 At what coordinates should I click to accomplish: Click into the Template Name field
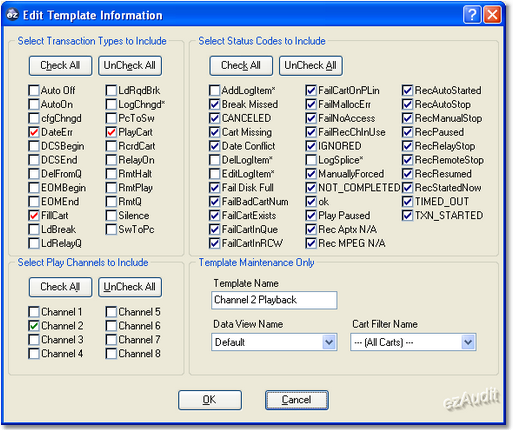pyautogui.click(x=274, y=300)
